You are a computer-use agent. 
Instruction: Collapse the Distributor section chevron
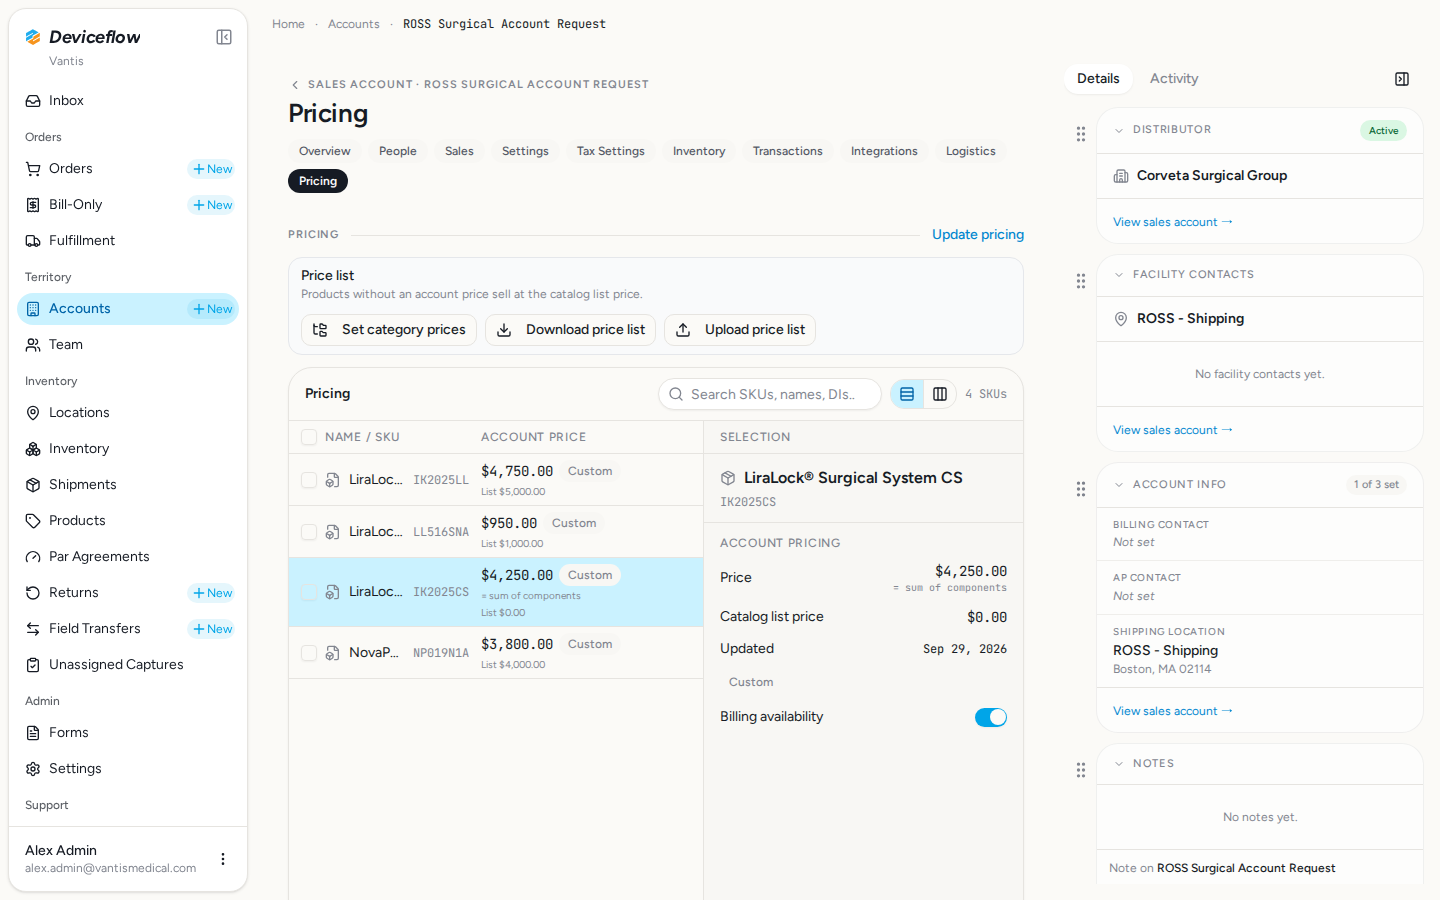pyautogui.click(x=1119, y=130)
